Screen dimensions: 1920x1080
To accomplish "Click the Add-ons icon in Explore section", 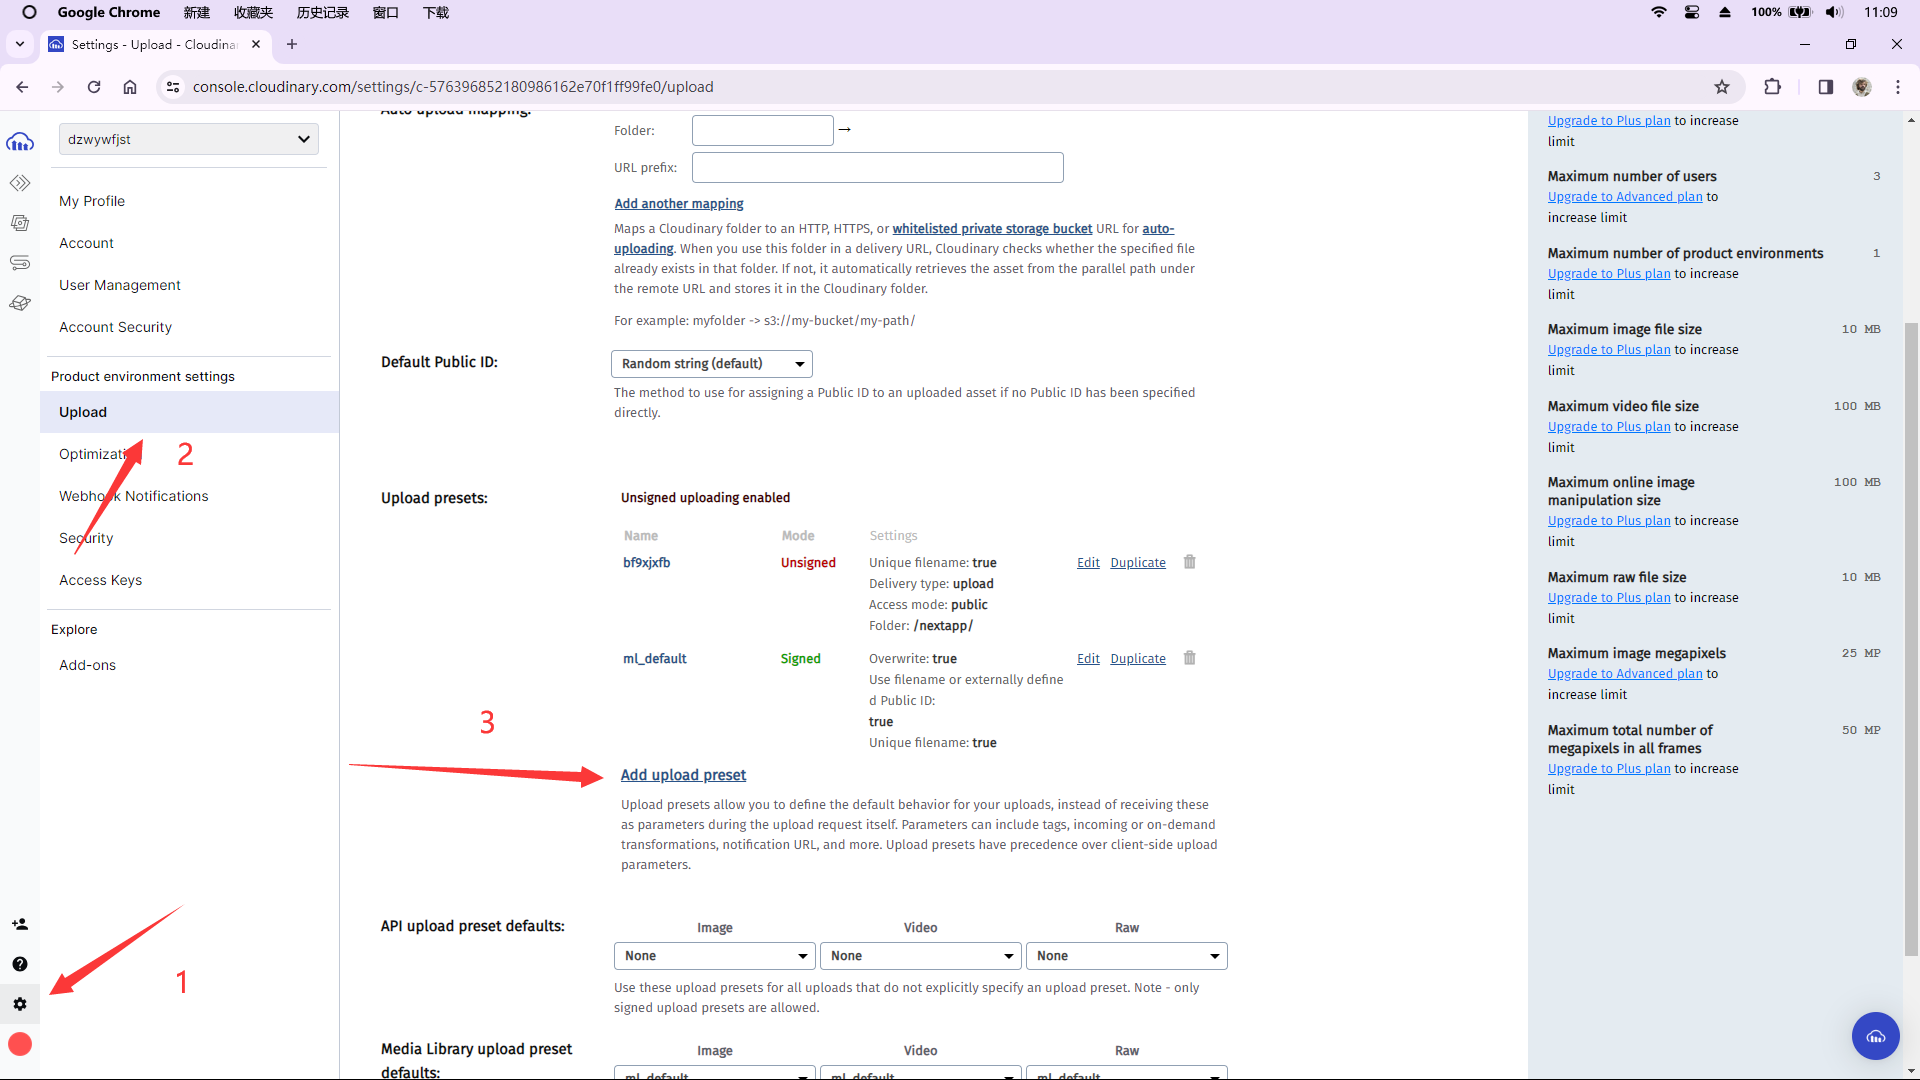I will (87, 665).
